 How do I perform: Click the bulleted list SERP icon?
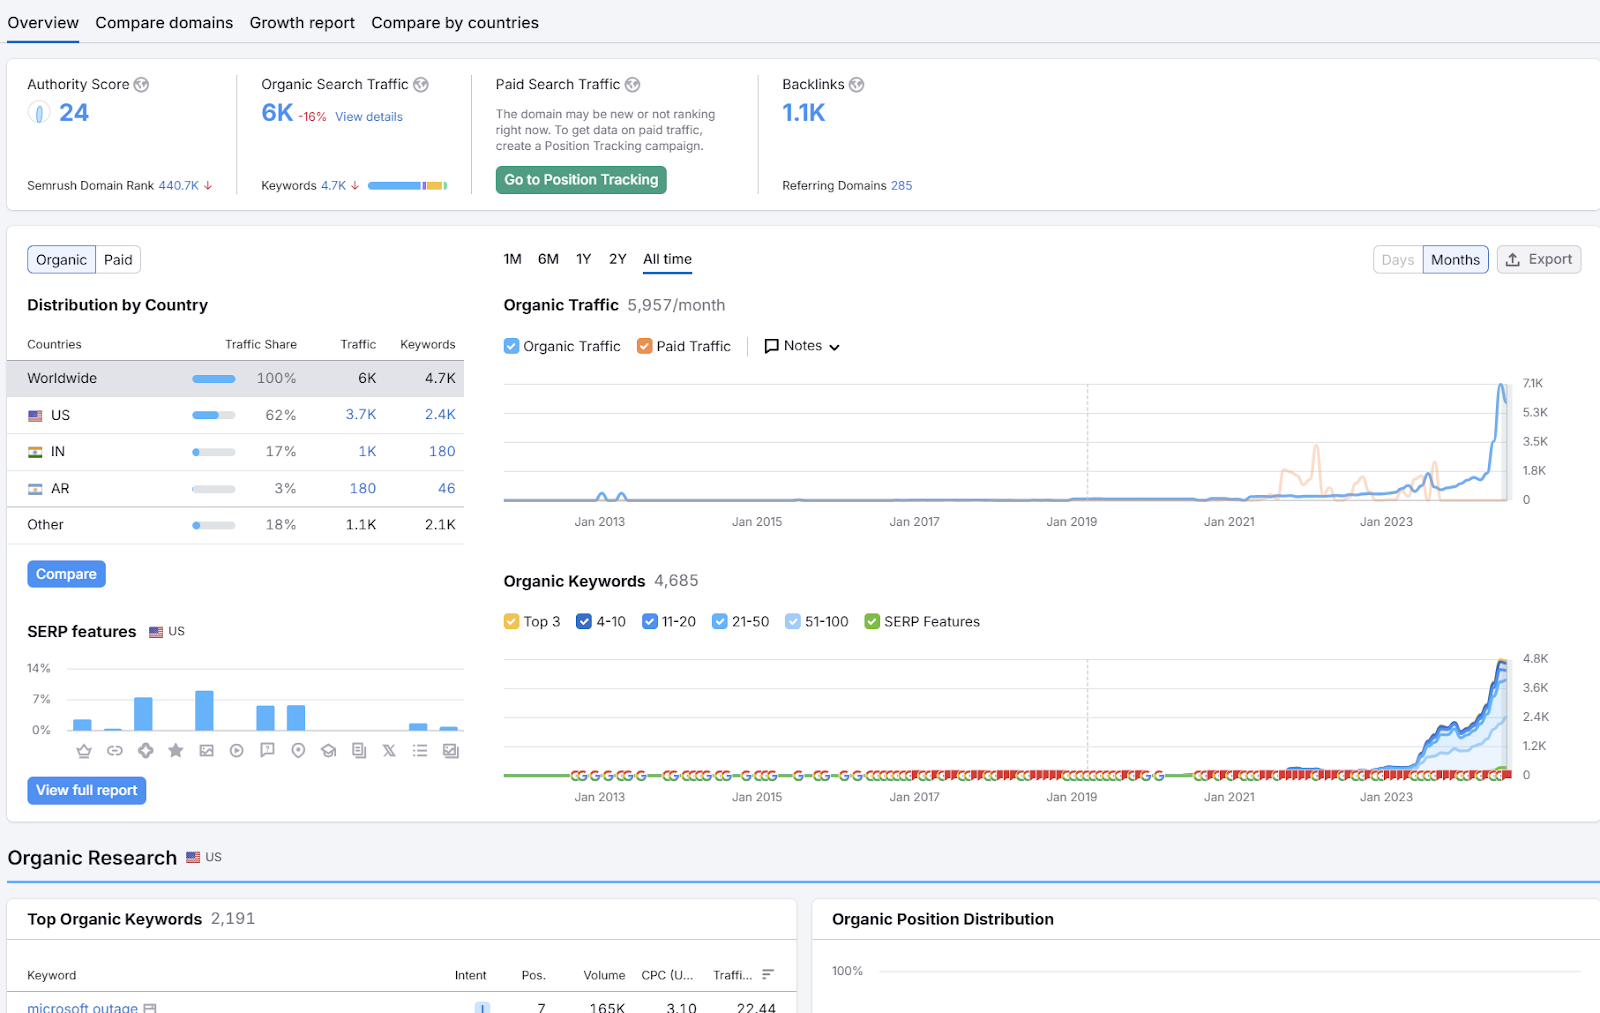tap(420, 751)
